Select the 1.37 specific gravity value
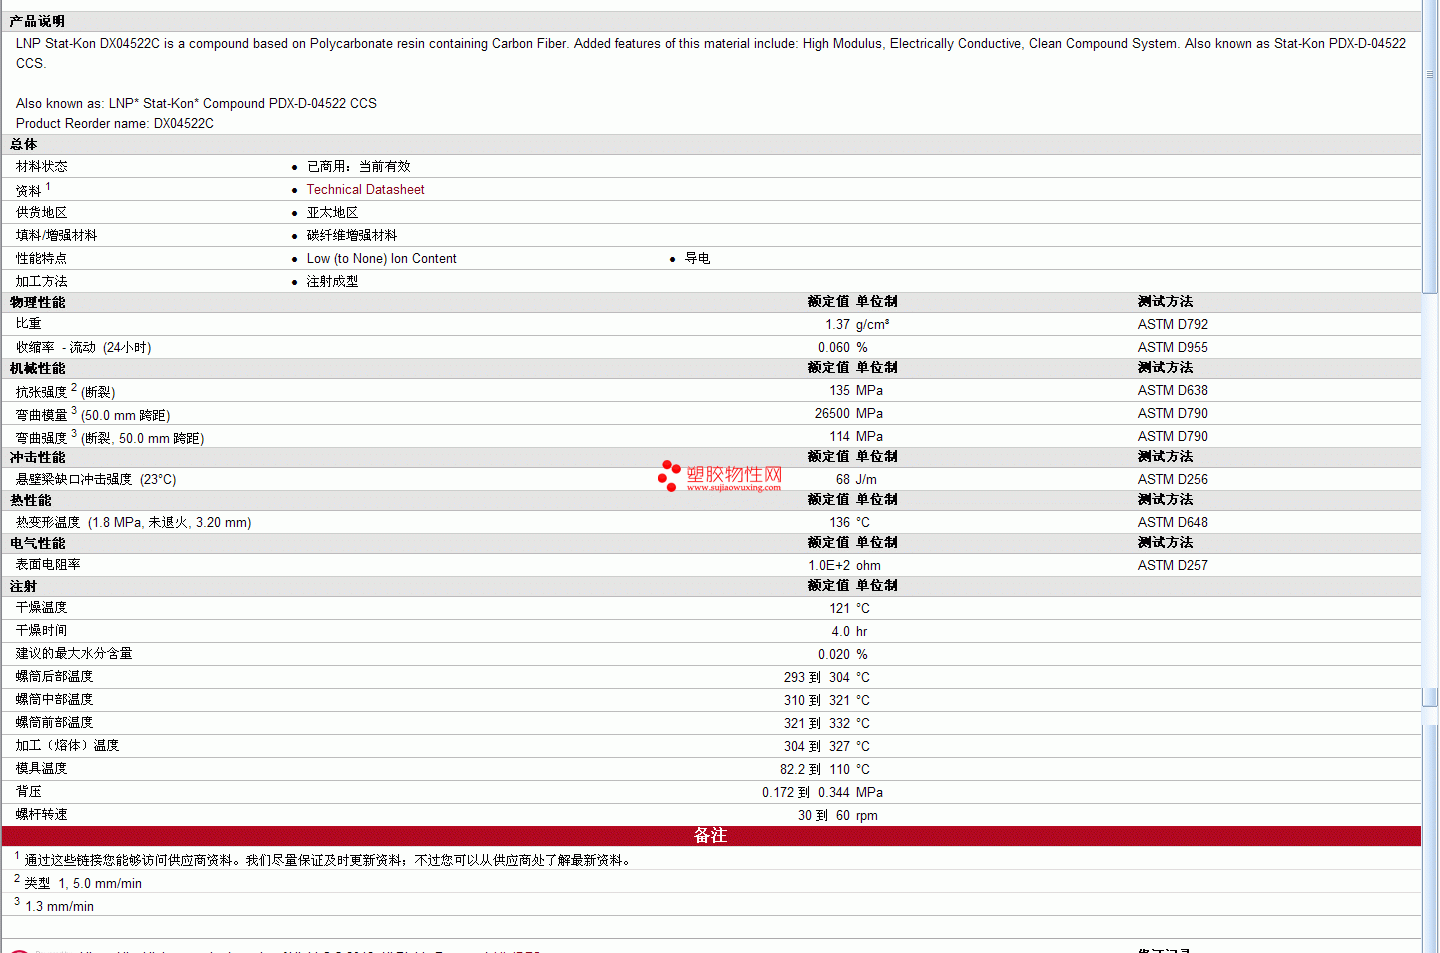1440x953 pixels. click(x=837, y=324)
